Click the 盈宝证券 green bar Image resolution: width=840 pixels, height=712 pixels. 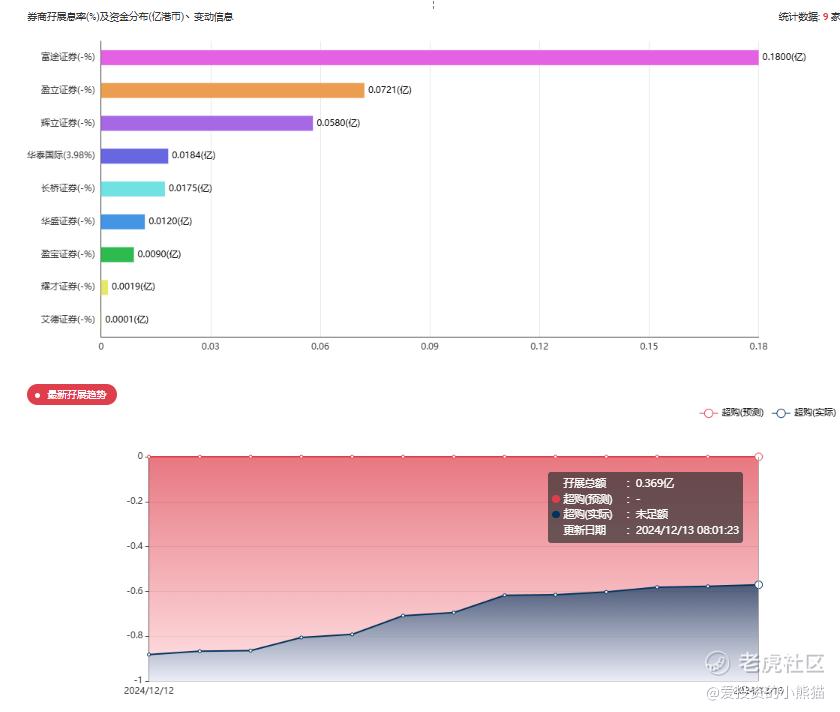click(117, 254)
